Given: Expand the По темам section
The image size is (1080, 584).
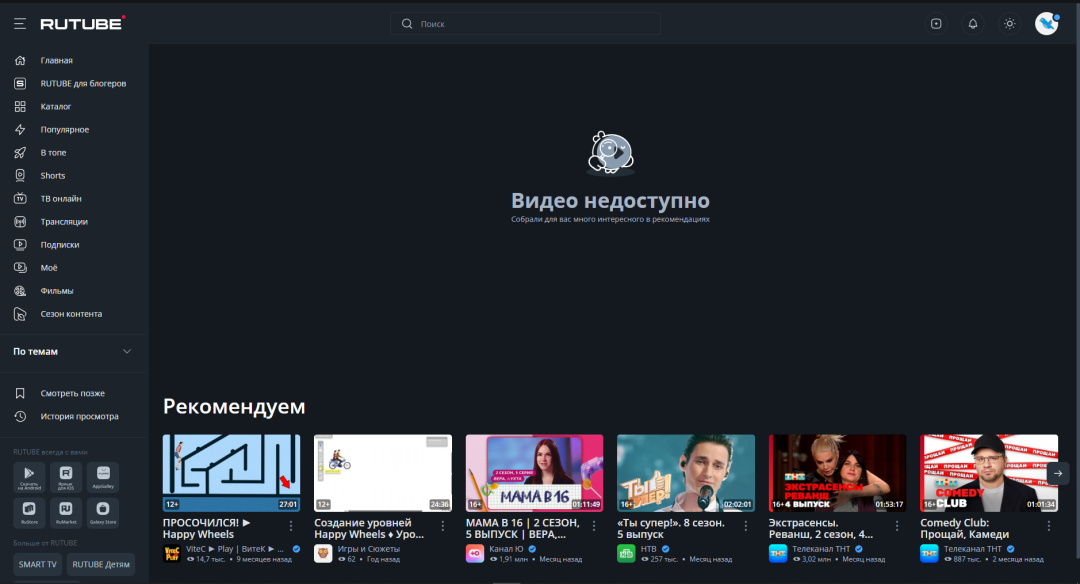Looking at the screenshot, I should (x=127, y=352).
